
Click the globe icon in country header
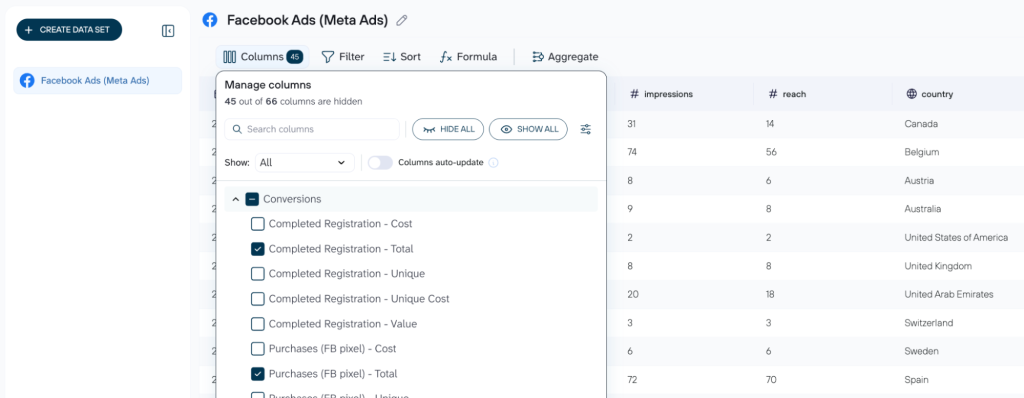coord(912,94)
